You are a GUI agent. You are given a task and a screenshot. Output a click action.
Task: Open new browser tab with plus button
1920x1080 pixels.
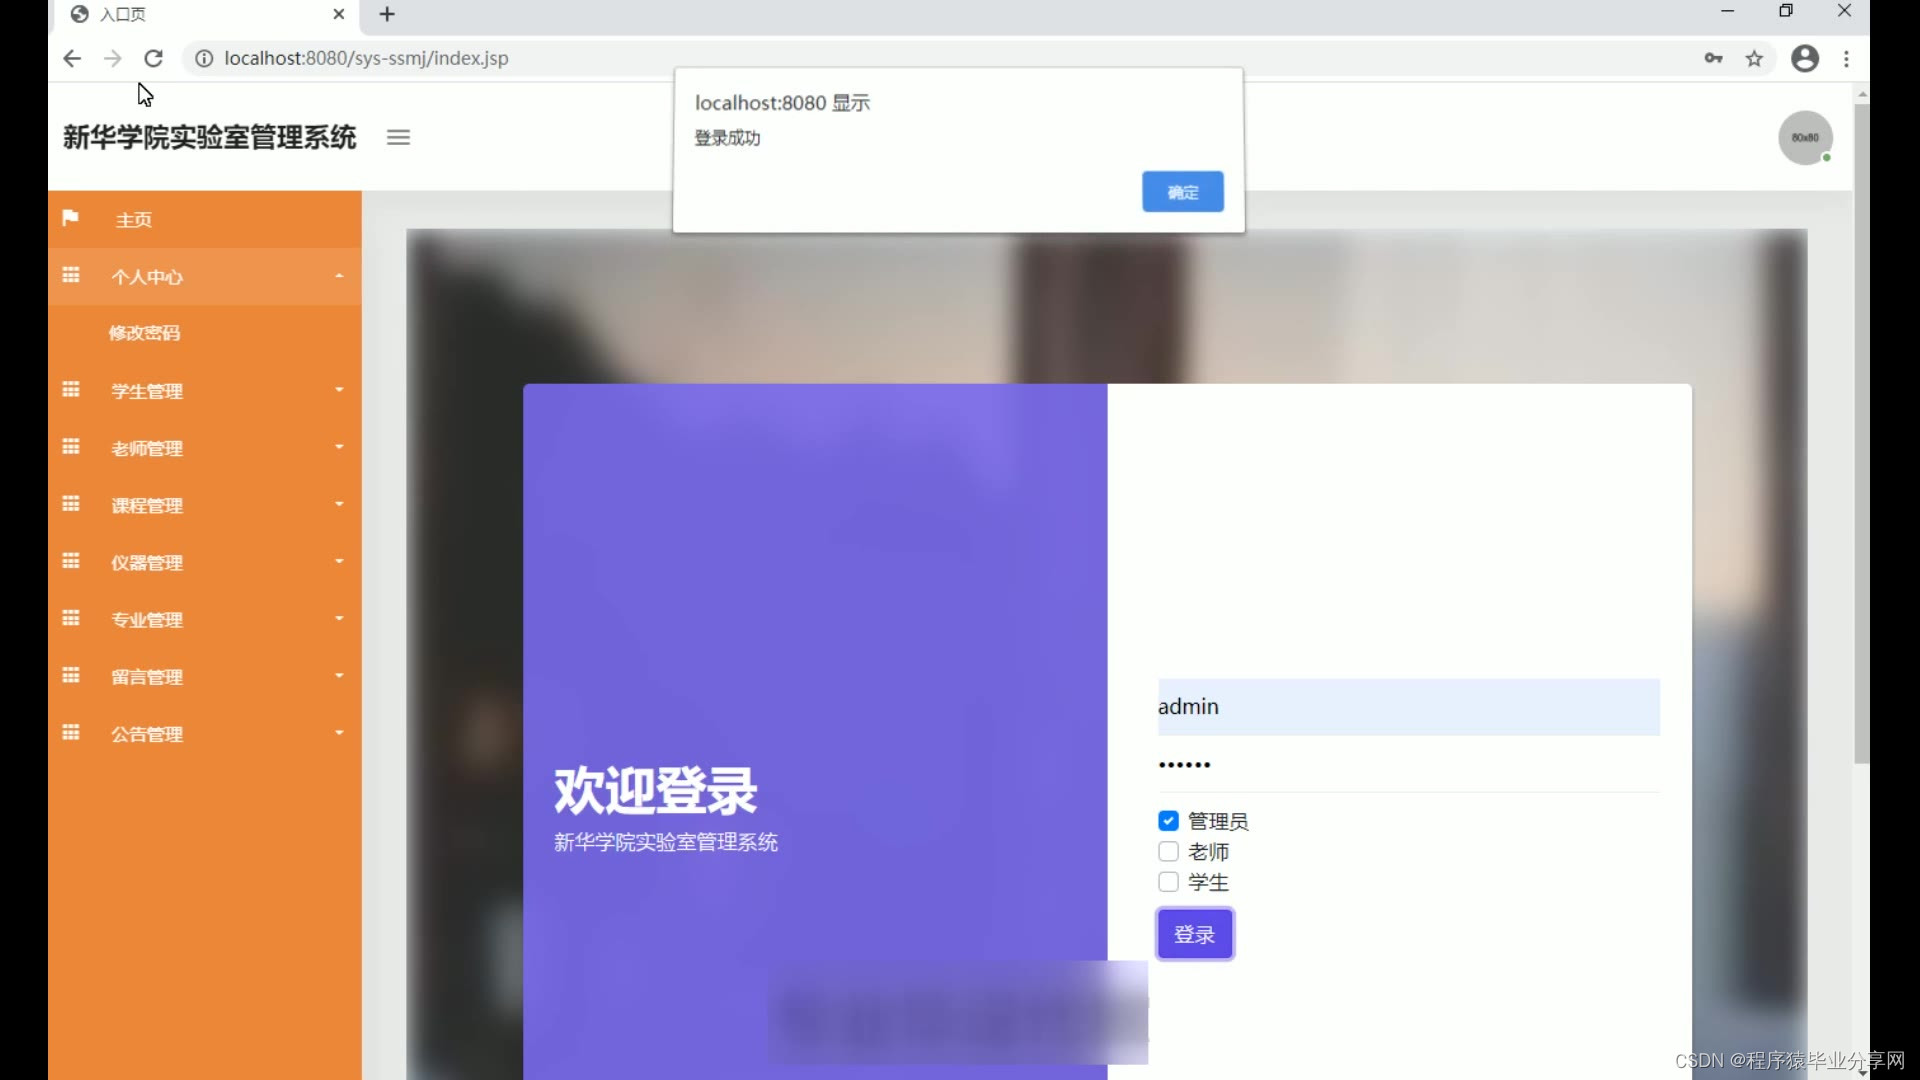[388, 14]
